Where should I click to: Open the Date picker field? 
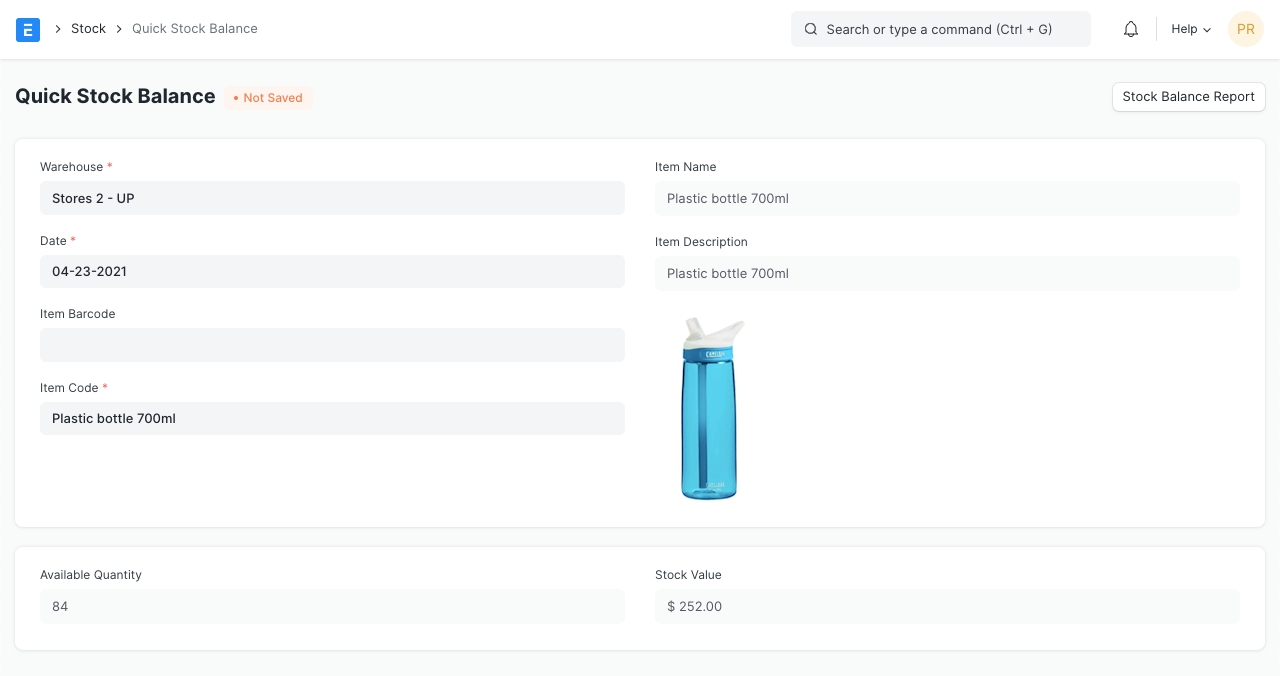coord(332,271)
